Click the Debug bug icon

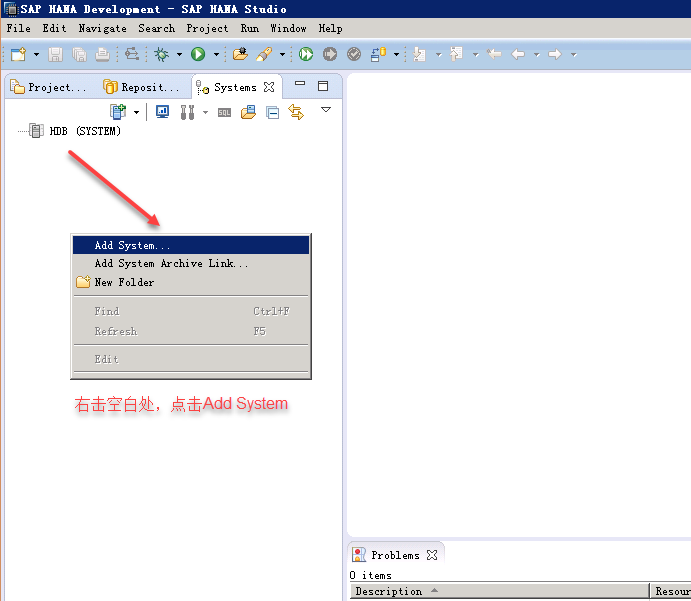click(x=161, y=54)
